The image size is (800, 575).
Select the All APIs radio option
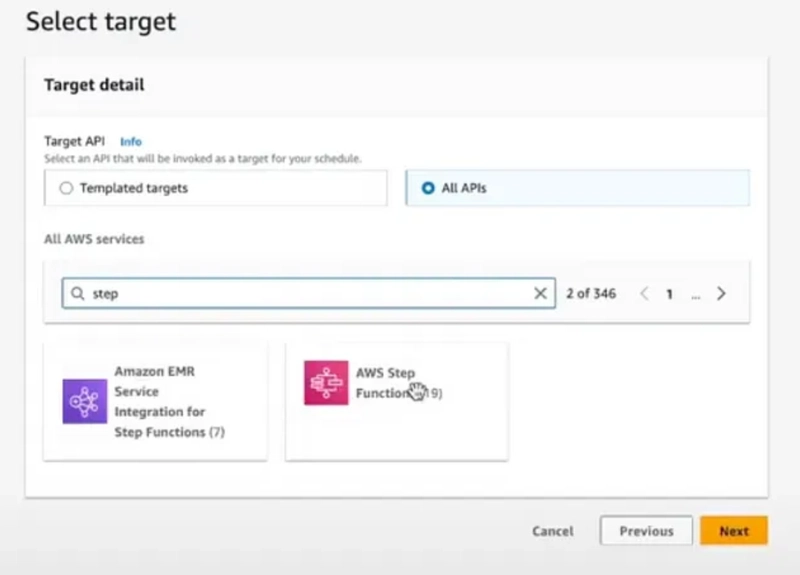428,188
